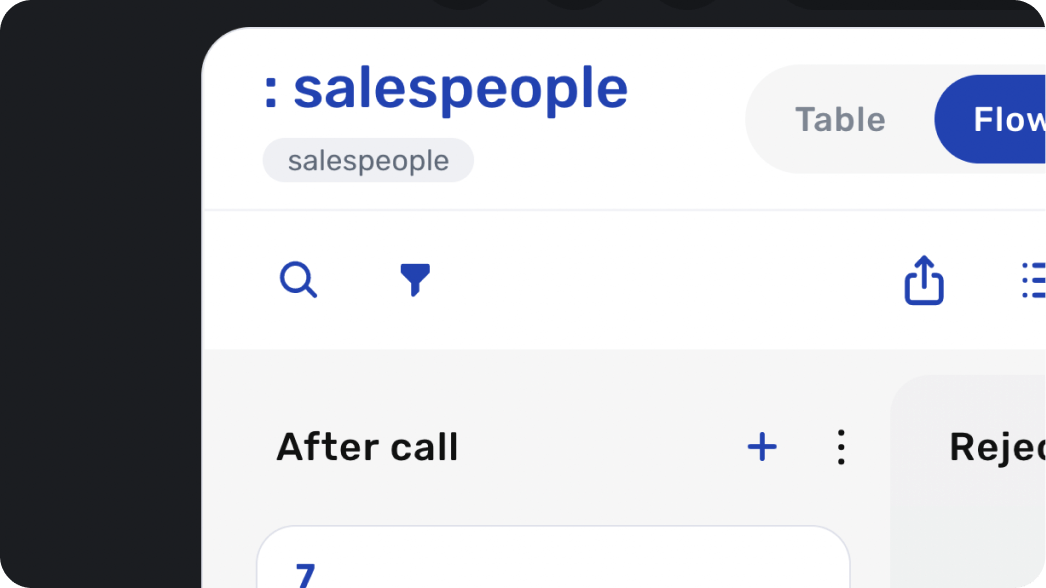1046x588 pixels.
Task: Click the list options icon at toolbar edge
Action: (1033, 280)
